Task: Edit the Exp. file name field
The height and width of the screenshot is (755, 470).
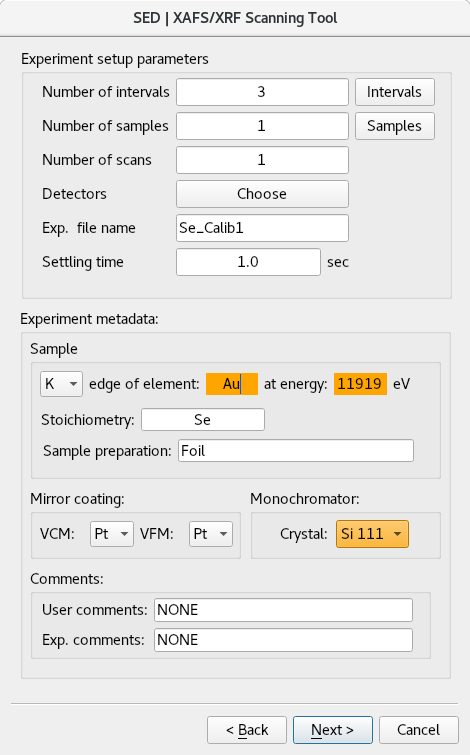Action: (262, 228)
